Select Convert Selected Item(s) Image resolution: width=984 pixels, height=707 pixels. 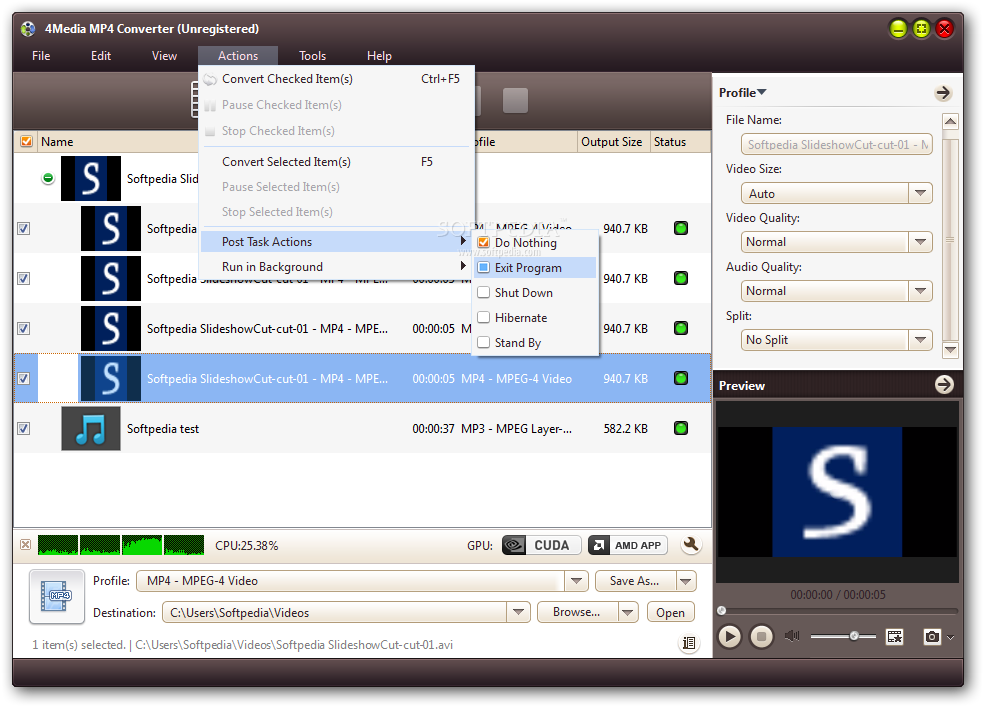click(337, 162)
